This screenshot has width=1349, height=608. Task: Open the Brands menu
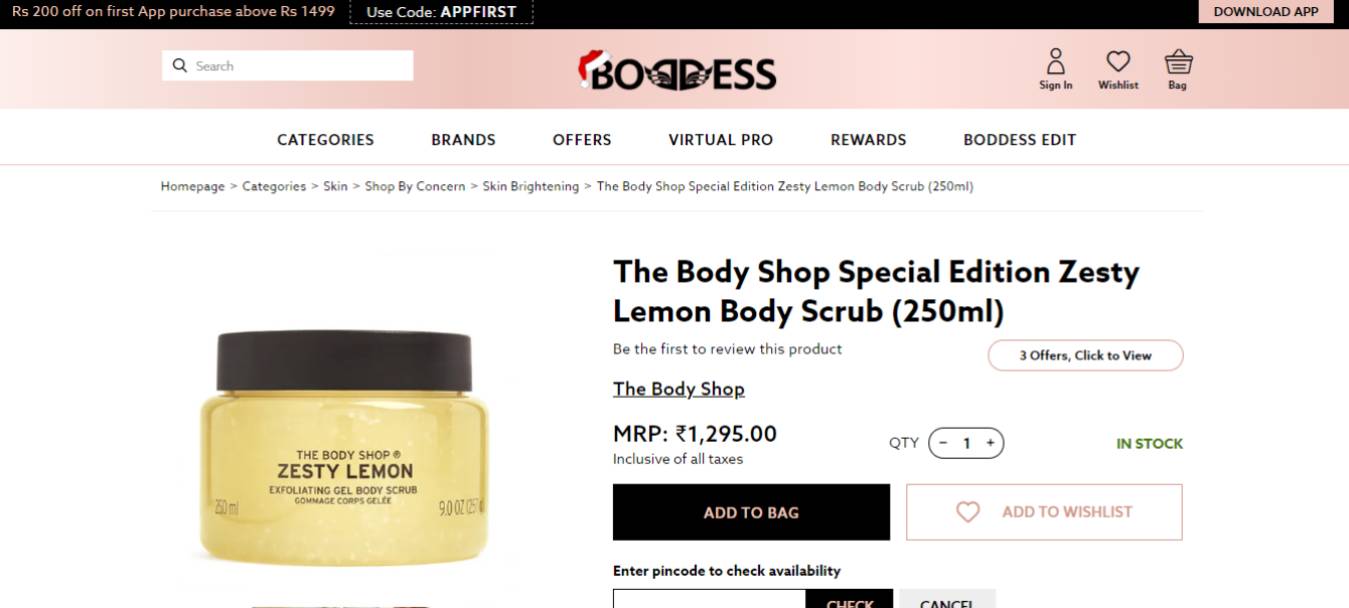coord(463,140)
